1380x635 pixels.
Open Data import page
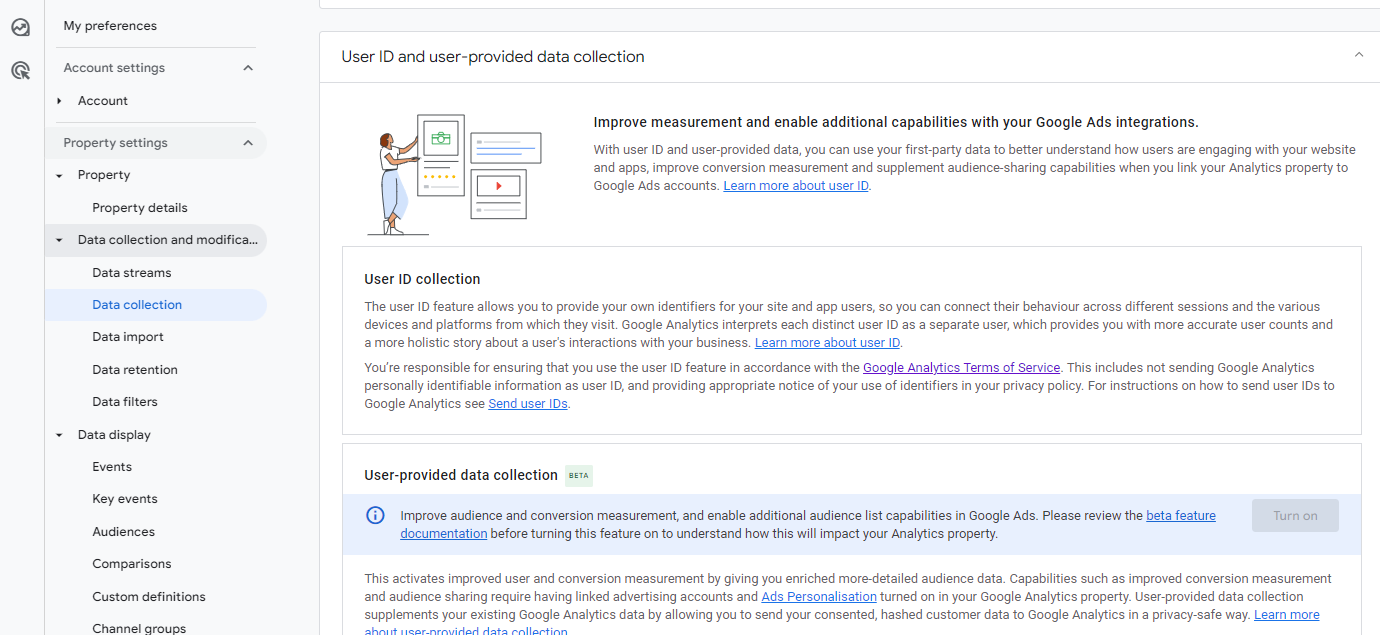[x=128, y=337]
